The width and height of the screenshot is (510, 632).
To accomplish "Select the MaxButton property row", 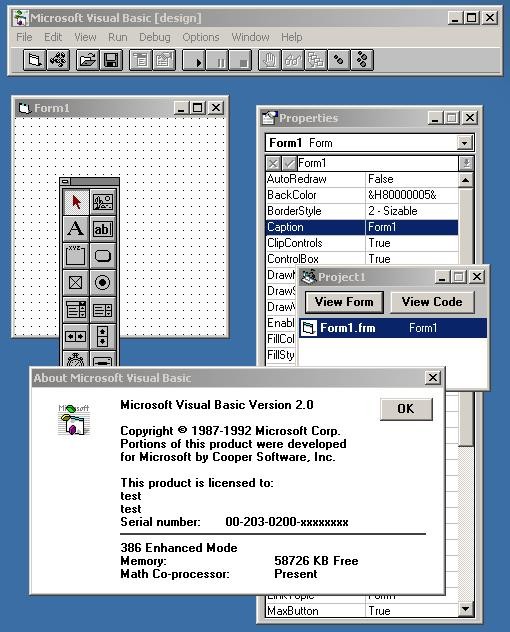I will click(362, 611).
